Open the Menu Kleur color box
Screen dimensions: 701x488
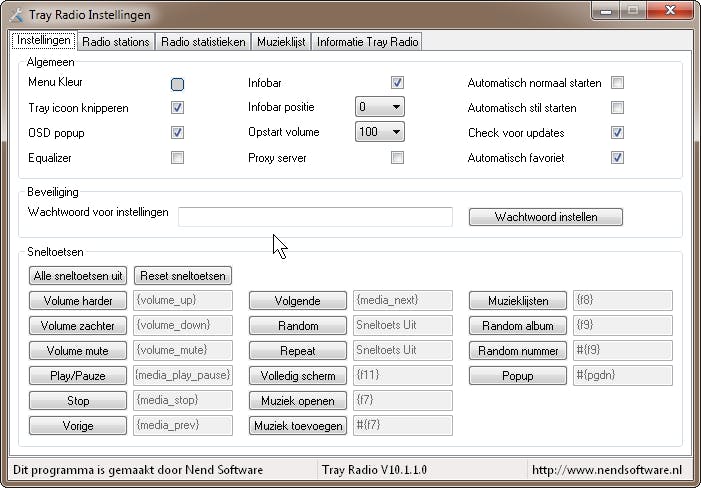(177, 84)
